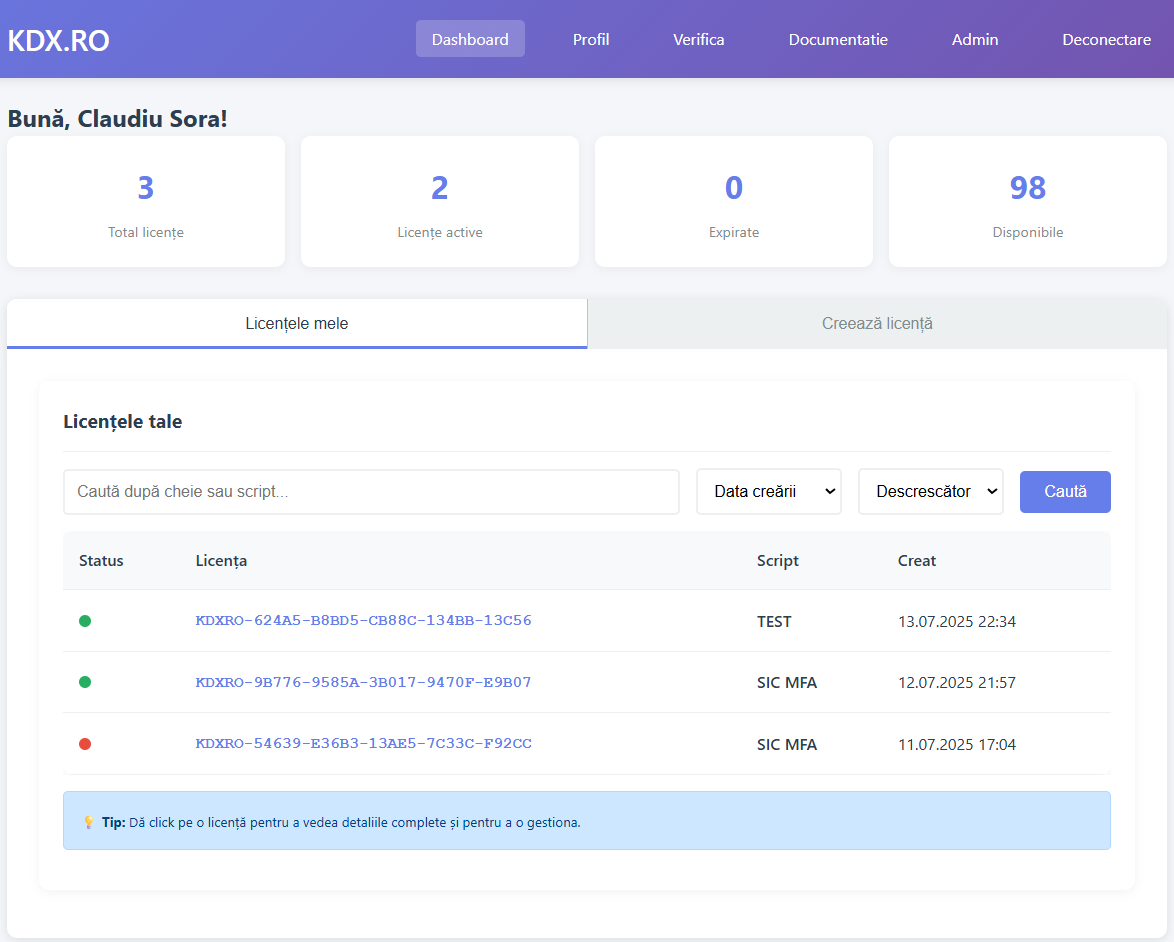
Task: Click the search input for key or script
Action: click(x=371, y=491)
